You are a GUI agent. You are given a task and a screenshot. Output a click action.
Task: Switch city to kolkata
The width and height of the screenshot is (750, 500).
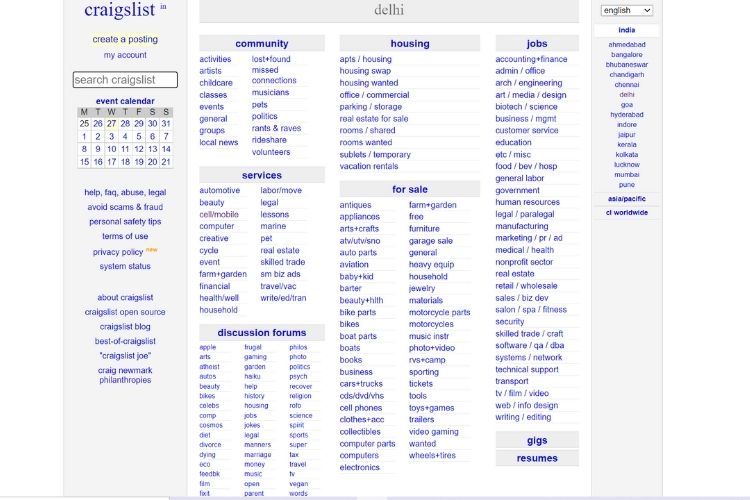[627, 155]
